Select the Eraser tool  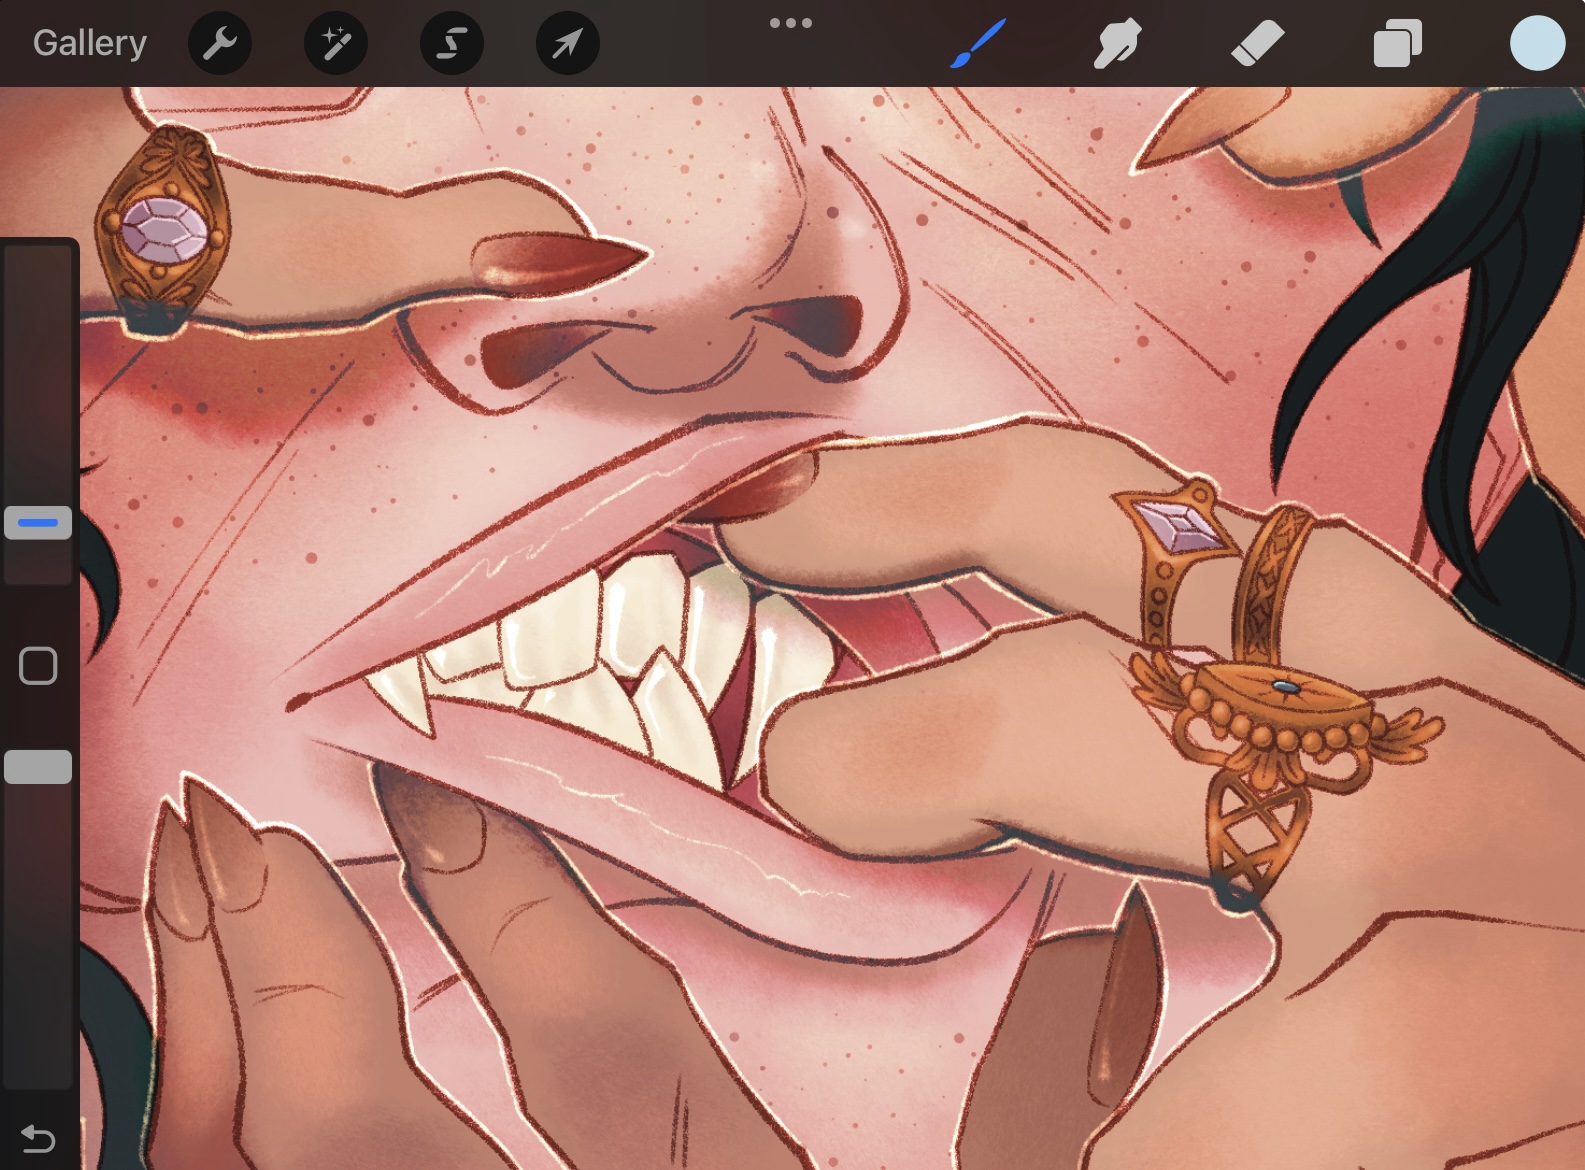pos(1257,43)
